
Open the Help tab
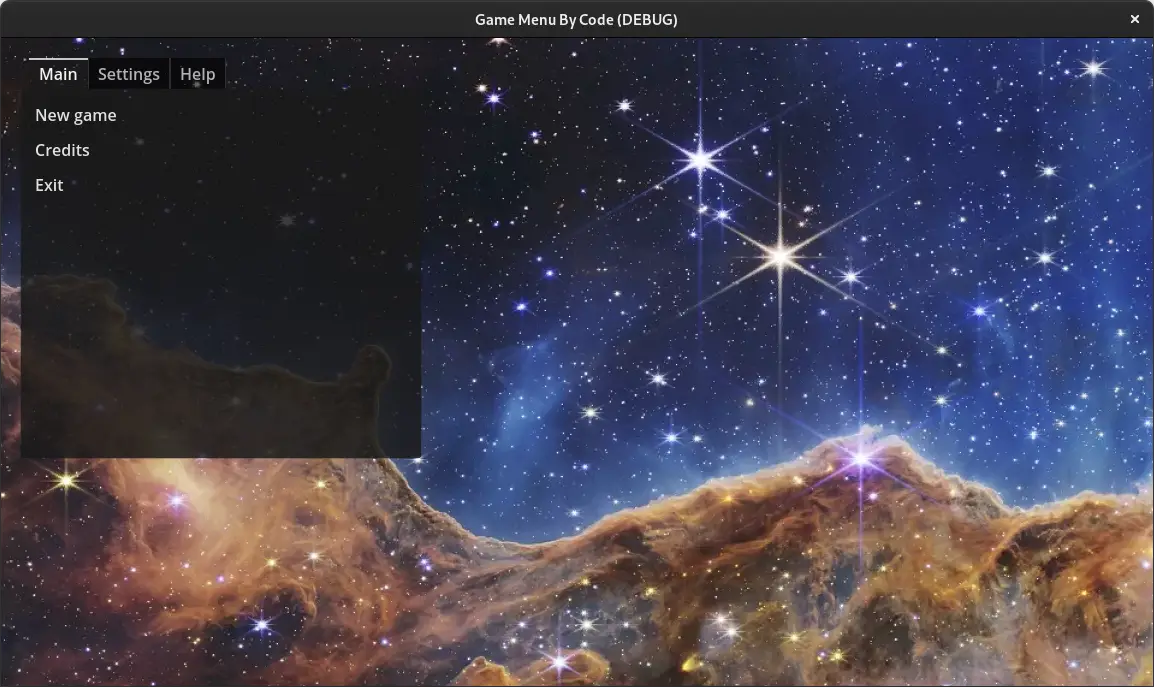pyautogui.click(x=197, y=74)
